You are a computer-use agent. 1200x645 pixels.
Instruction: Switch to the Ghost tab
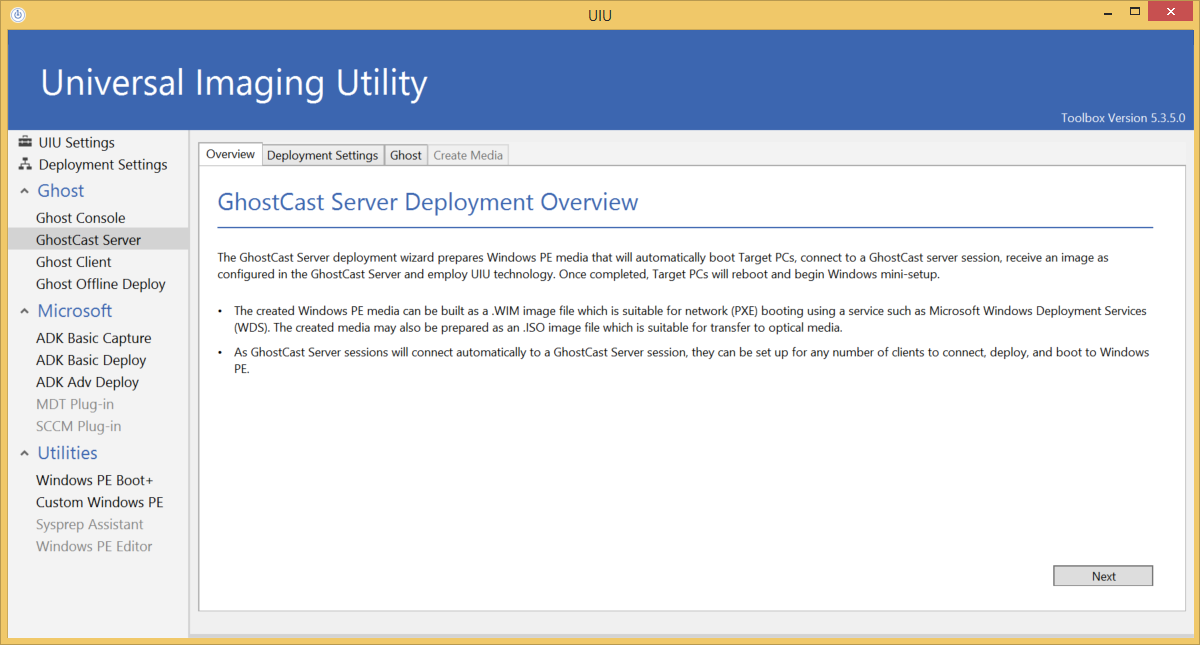406,155
